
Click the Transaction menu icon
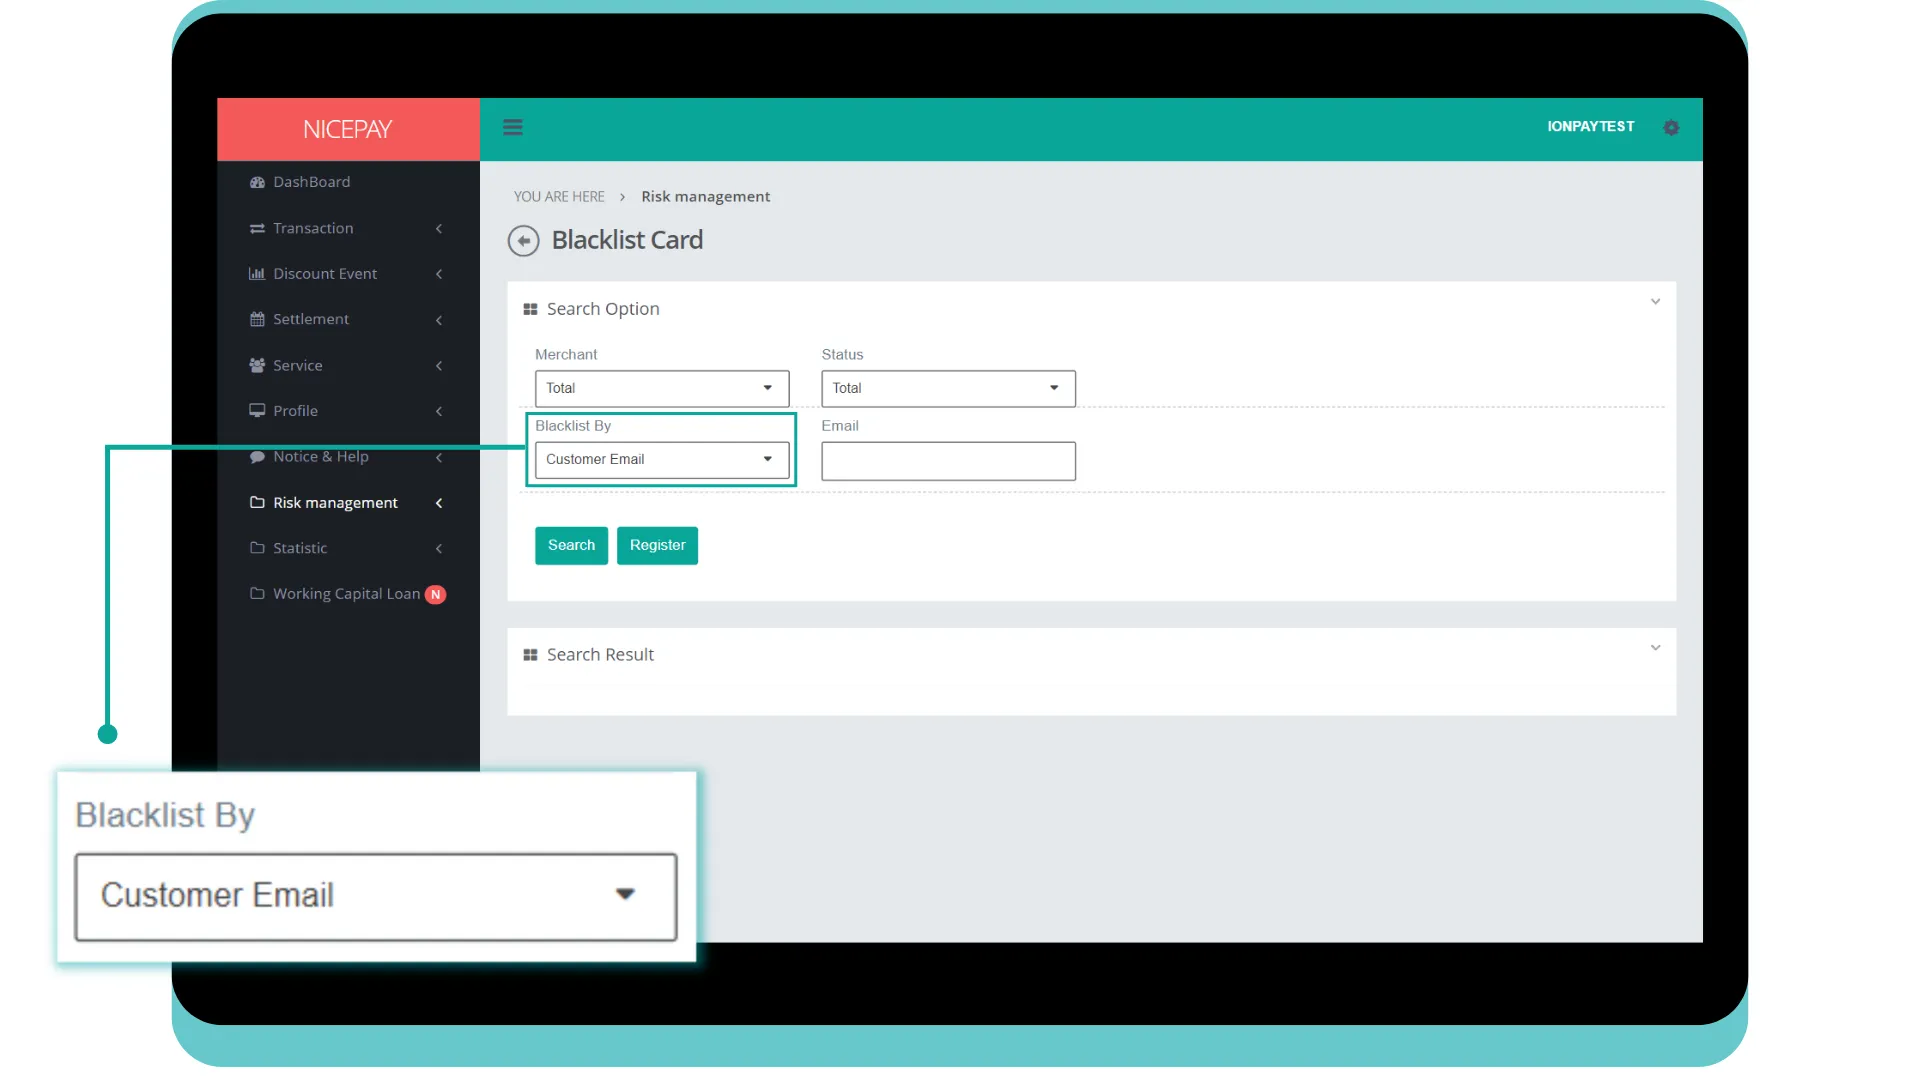(258, 227)
